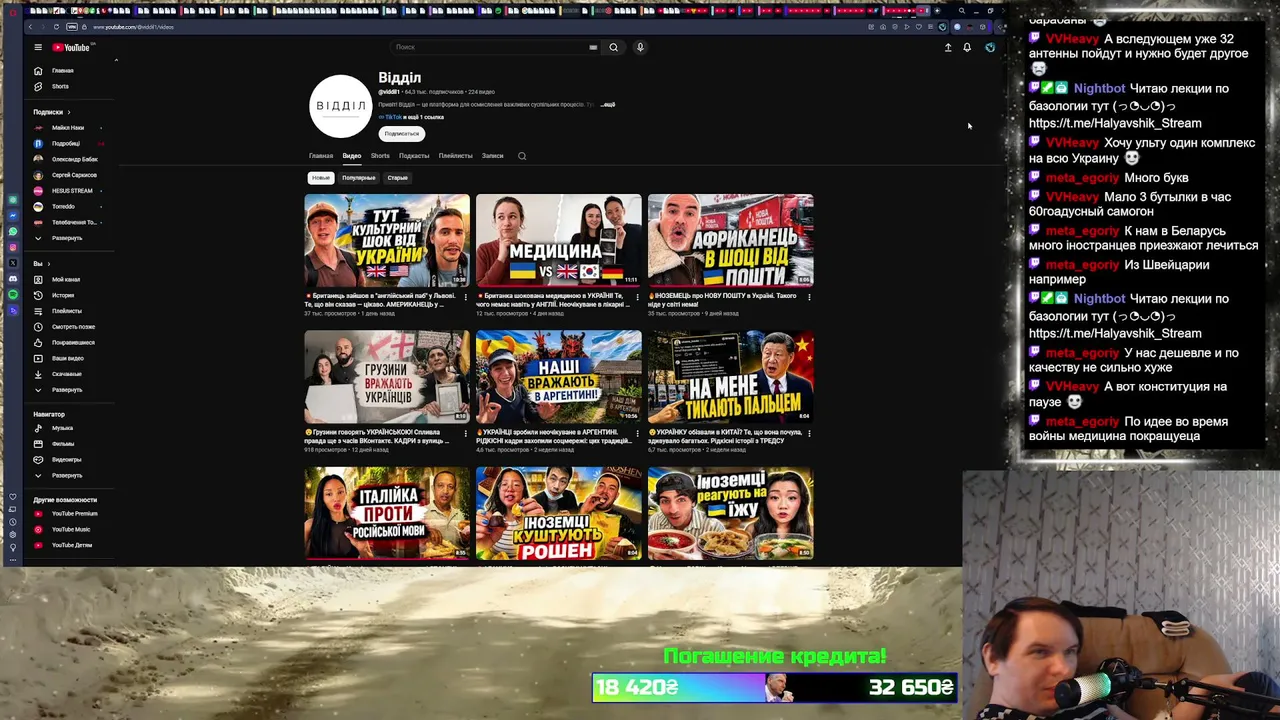
Task: Open Видеоигры in Навигатор section
Action: pyautogui.click(x=66, y=460)
